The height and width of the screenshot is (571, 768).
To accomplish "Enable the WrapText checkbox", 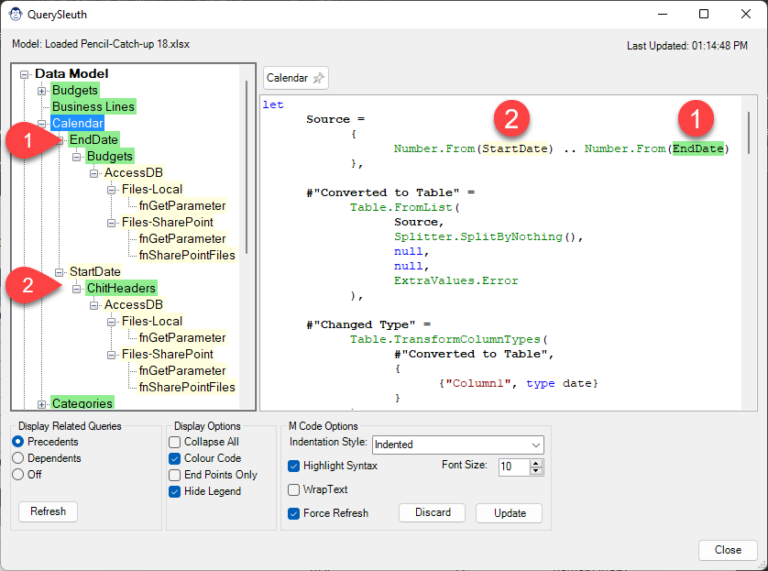I will click(294, 490).
